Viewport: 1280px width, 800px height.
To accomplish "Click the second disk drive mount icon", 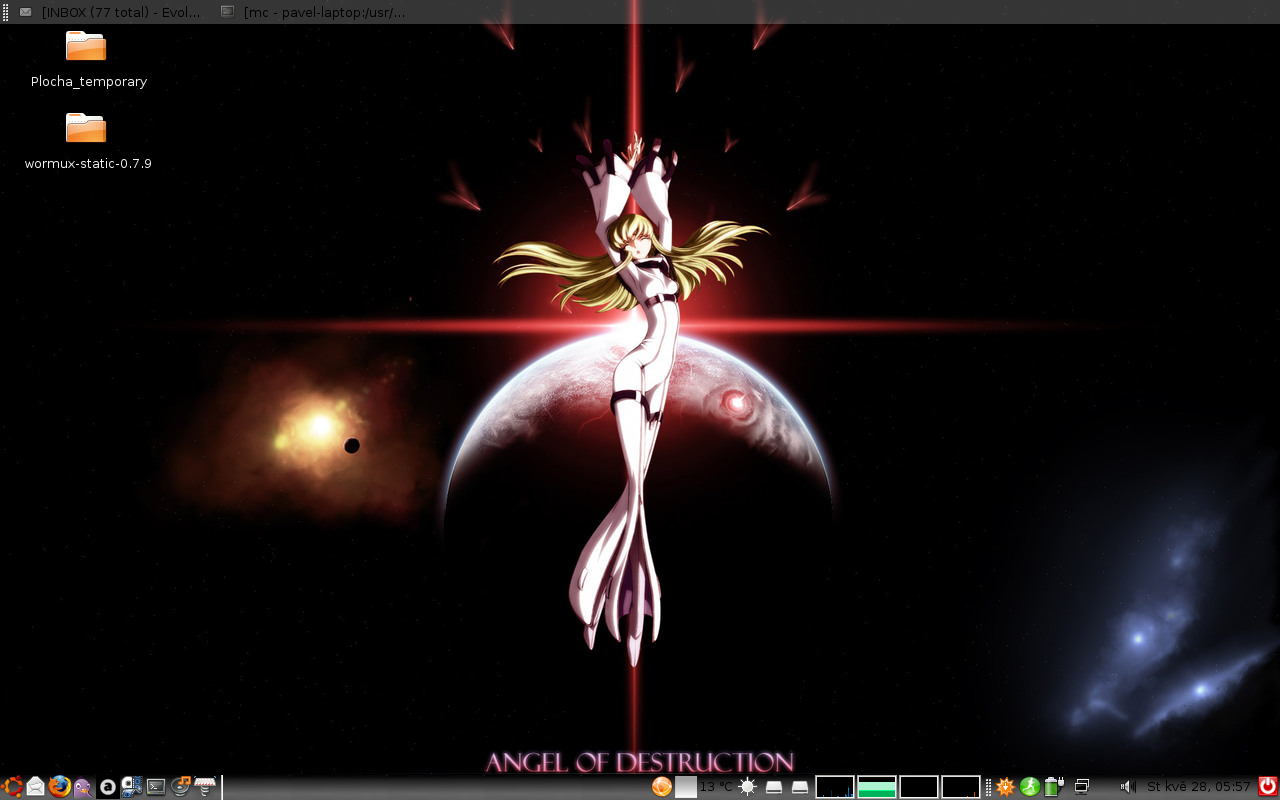I will coord(800,787).
